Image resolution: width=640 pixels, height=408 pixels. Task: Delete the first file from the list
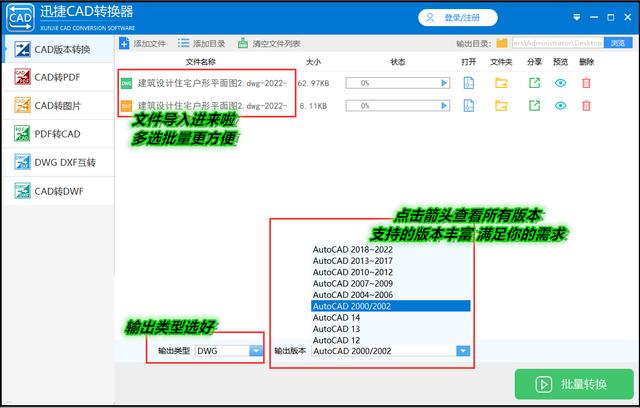coord(586,83)
